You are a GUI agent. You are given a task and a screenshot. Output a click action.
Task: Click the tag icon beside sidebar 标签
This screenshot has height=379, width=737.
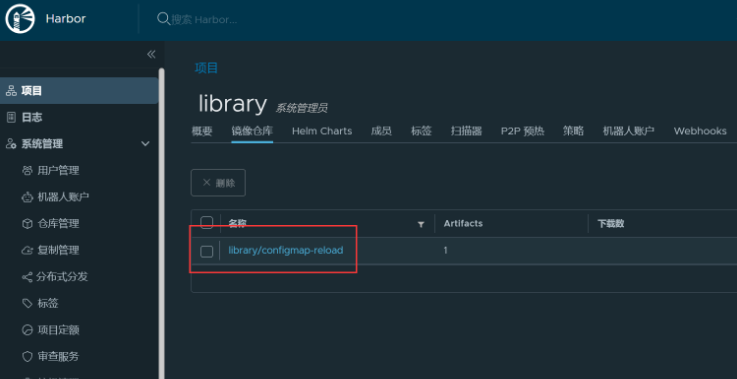click(x=27, y=303)
